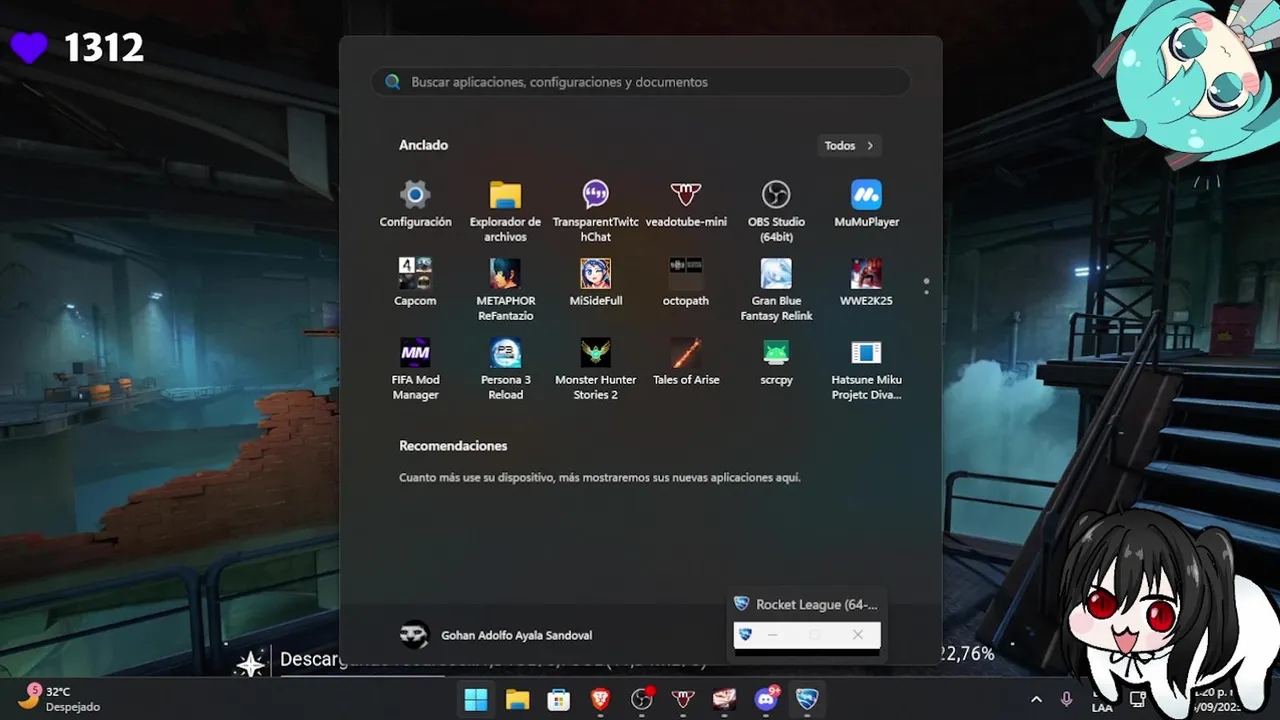Open Brave browser from the taskbar

click(x=600, y=700)
